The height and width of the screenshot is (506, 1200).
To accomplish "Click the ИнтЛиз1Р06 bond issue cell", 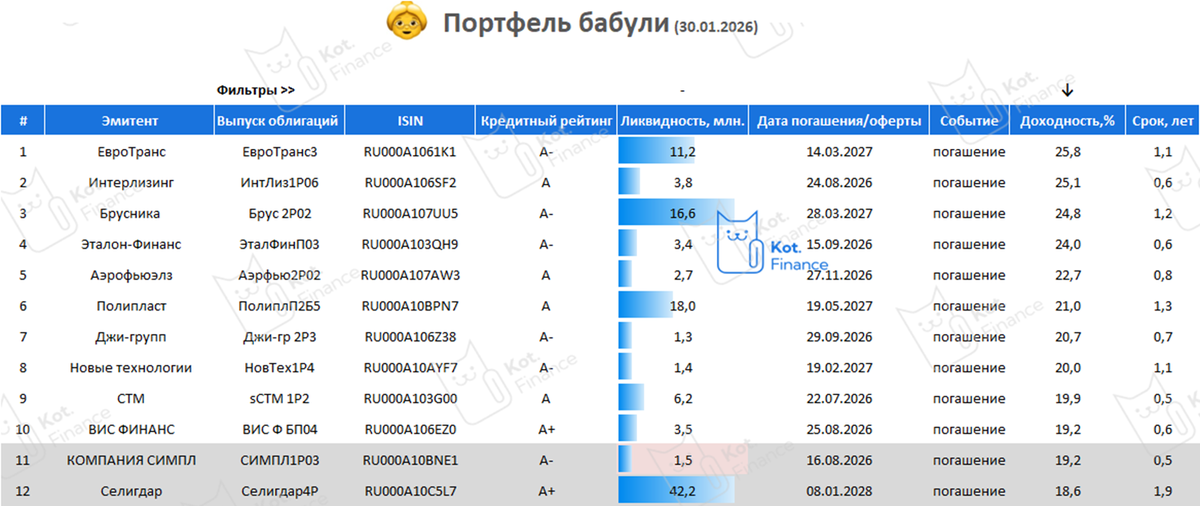I will pyautogui.click(x=279, y=183).
